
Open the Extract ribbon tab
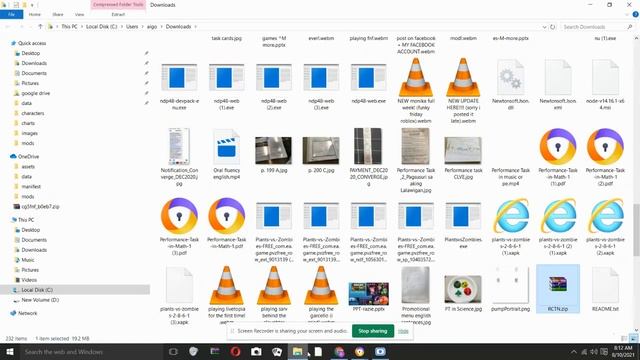(118, 14)
